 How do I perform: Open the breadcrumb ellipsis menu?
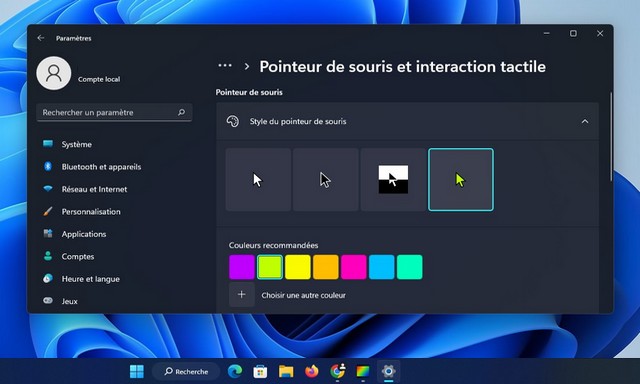tap(225, 66)
